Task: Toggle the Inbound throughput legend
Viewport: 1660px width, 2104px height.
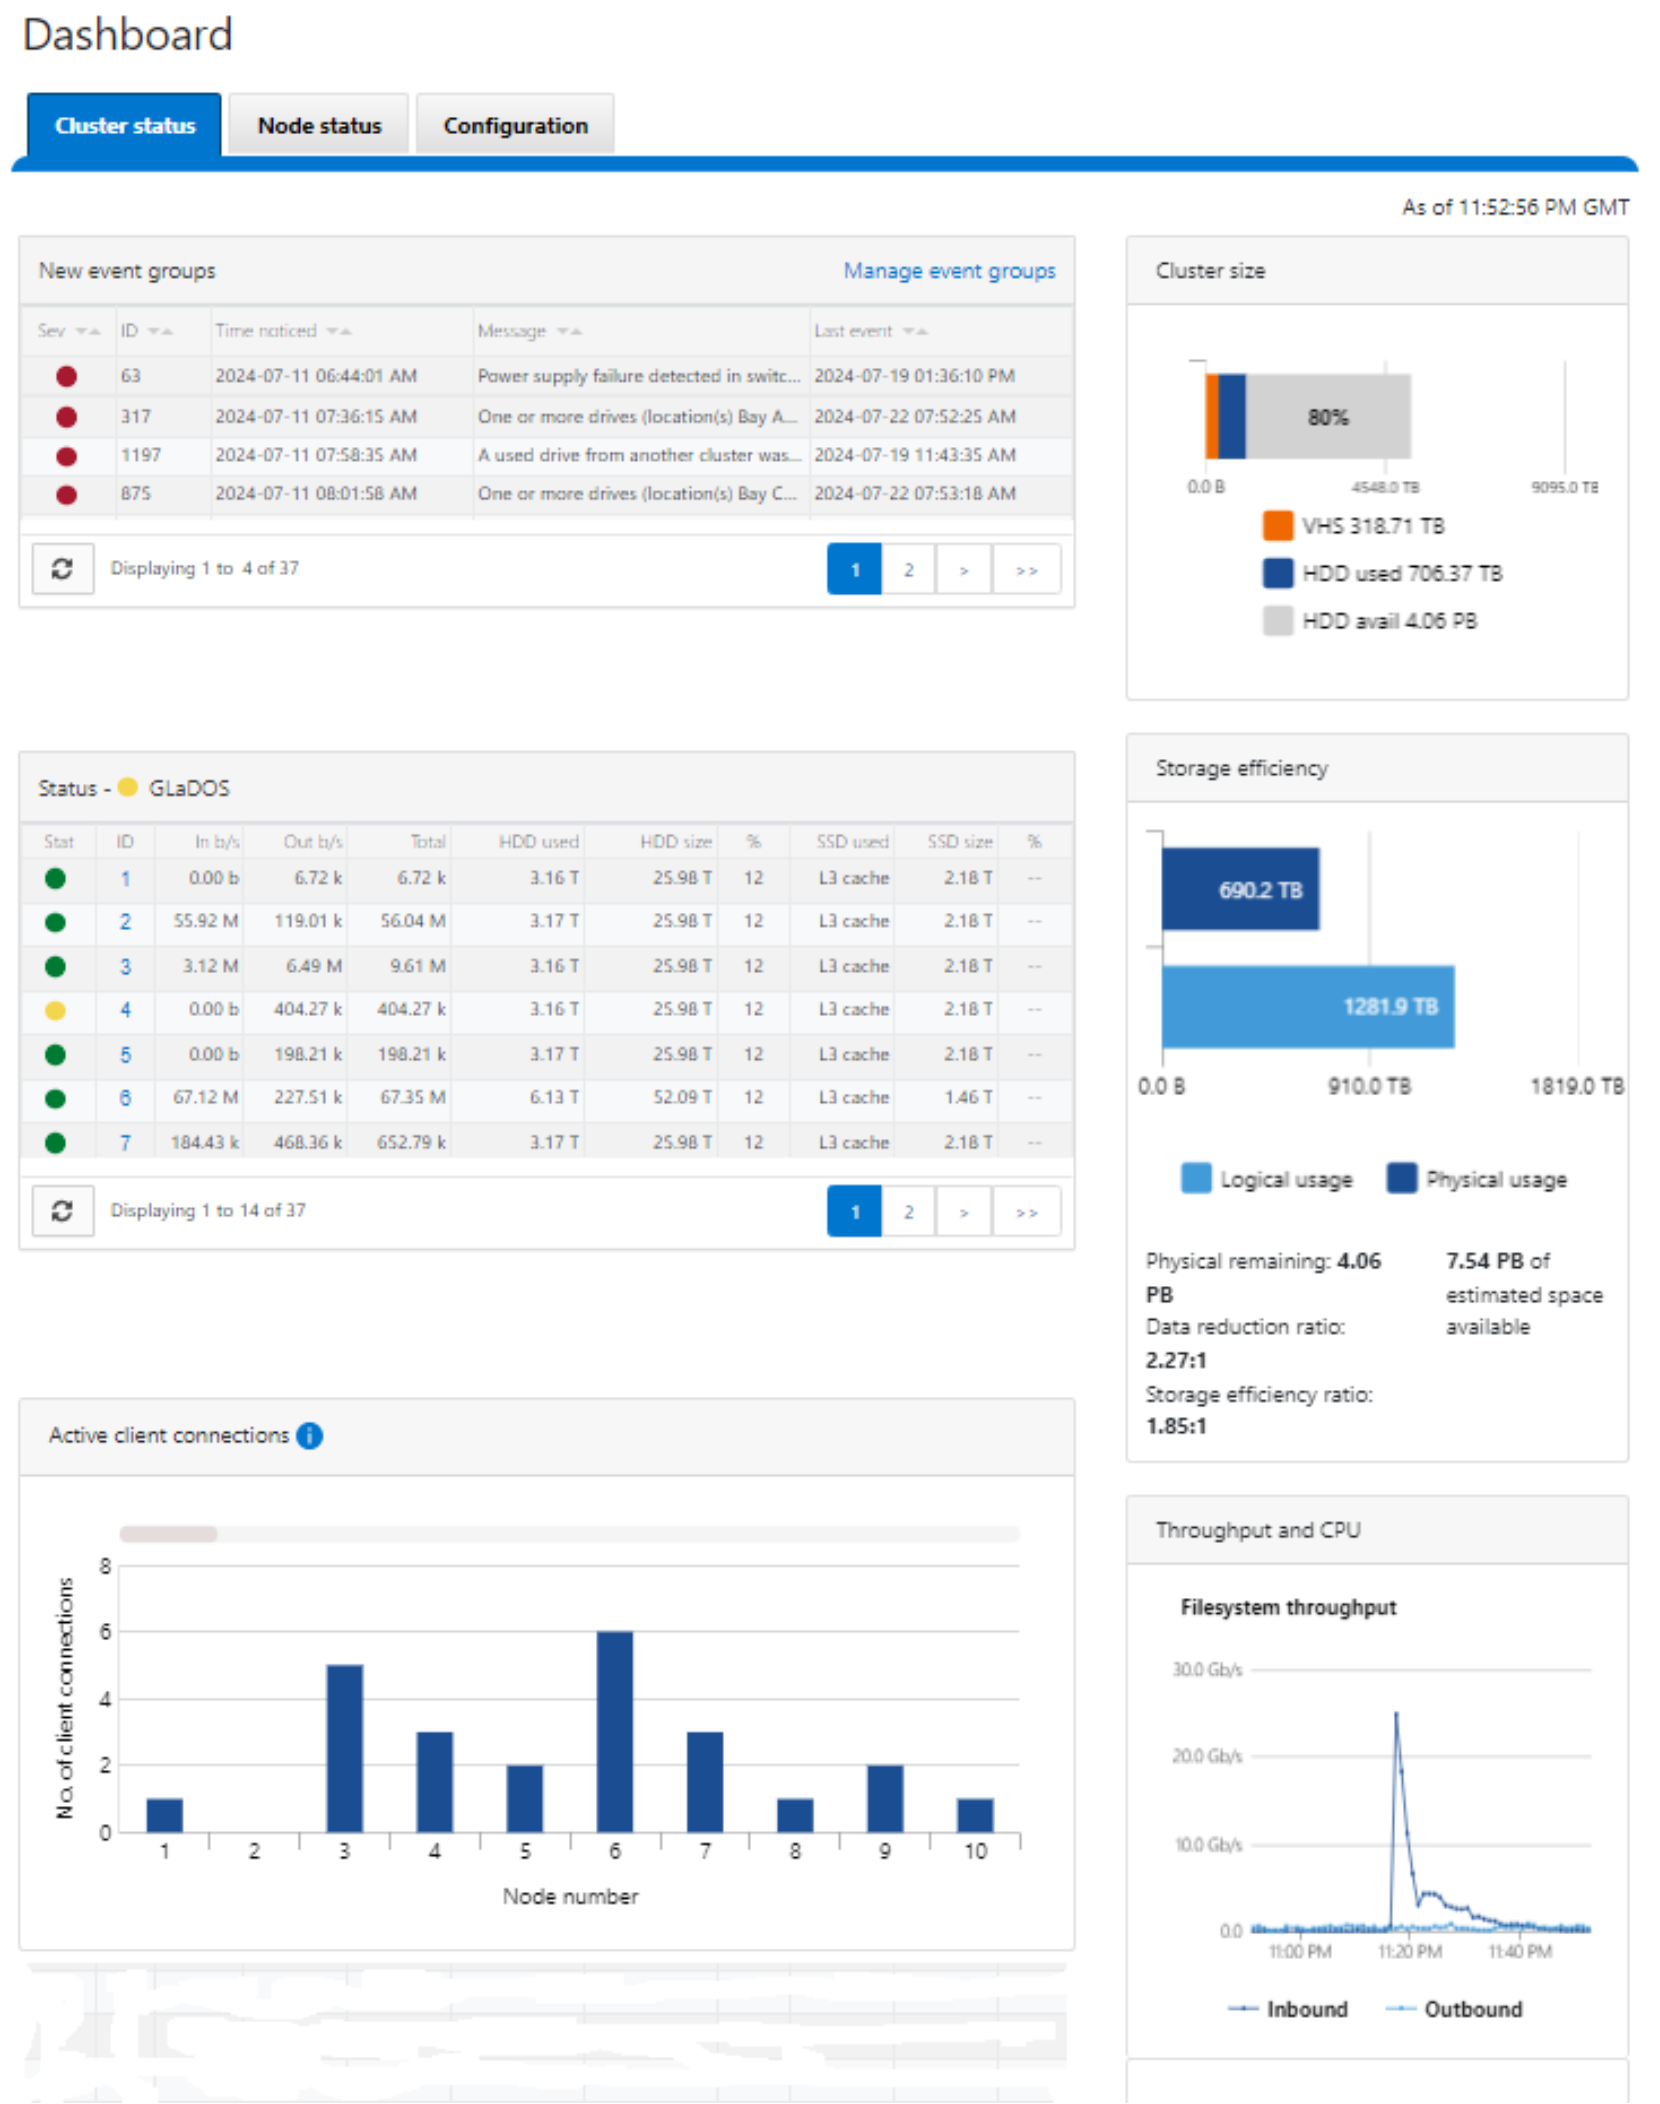Action: point(1288,2009)
